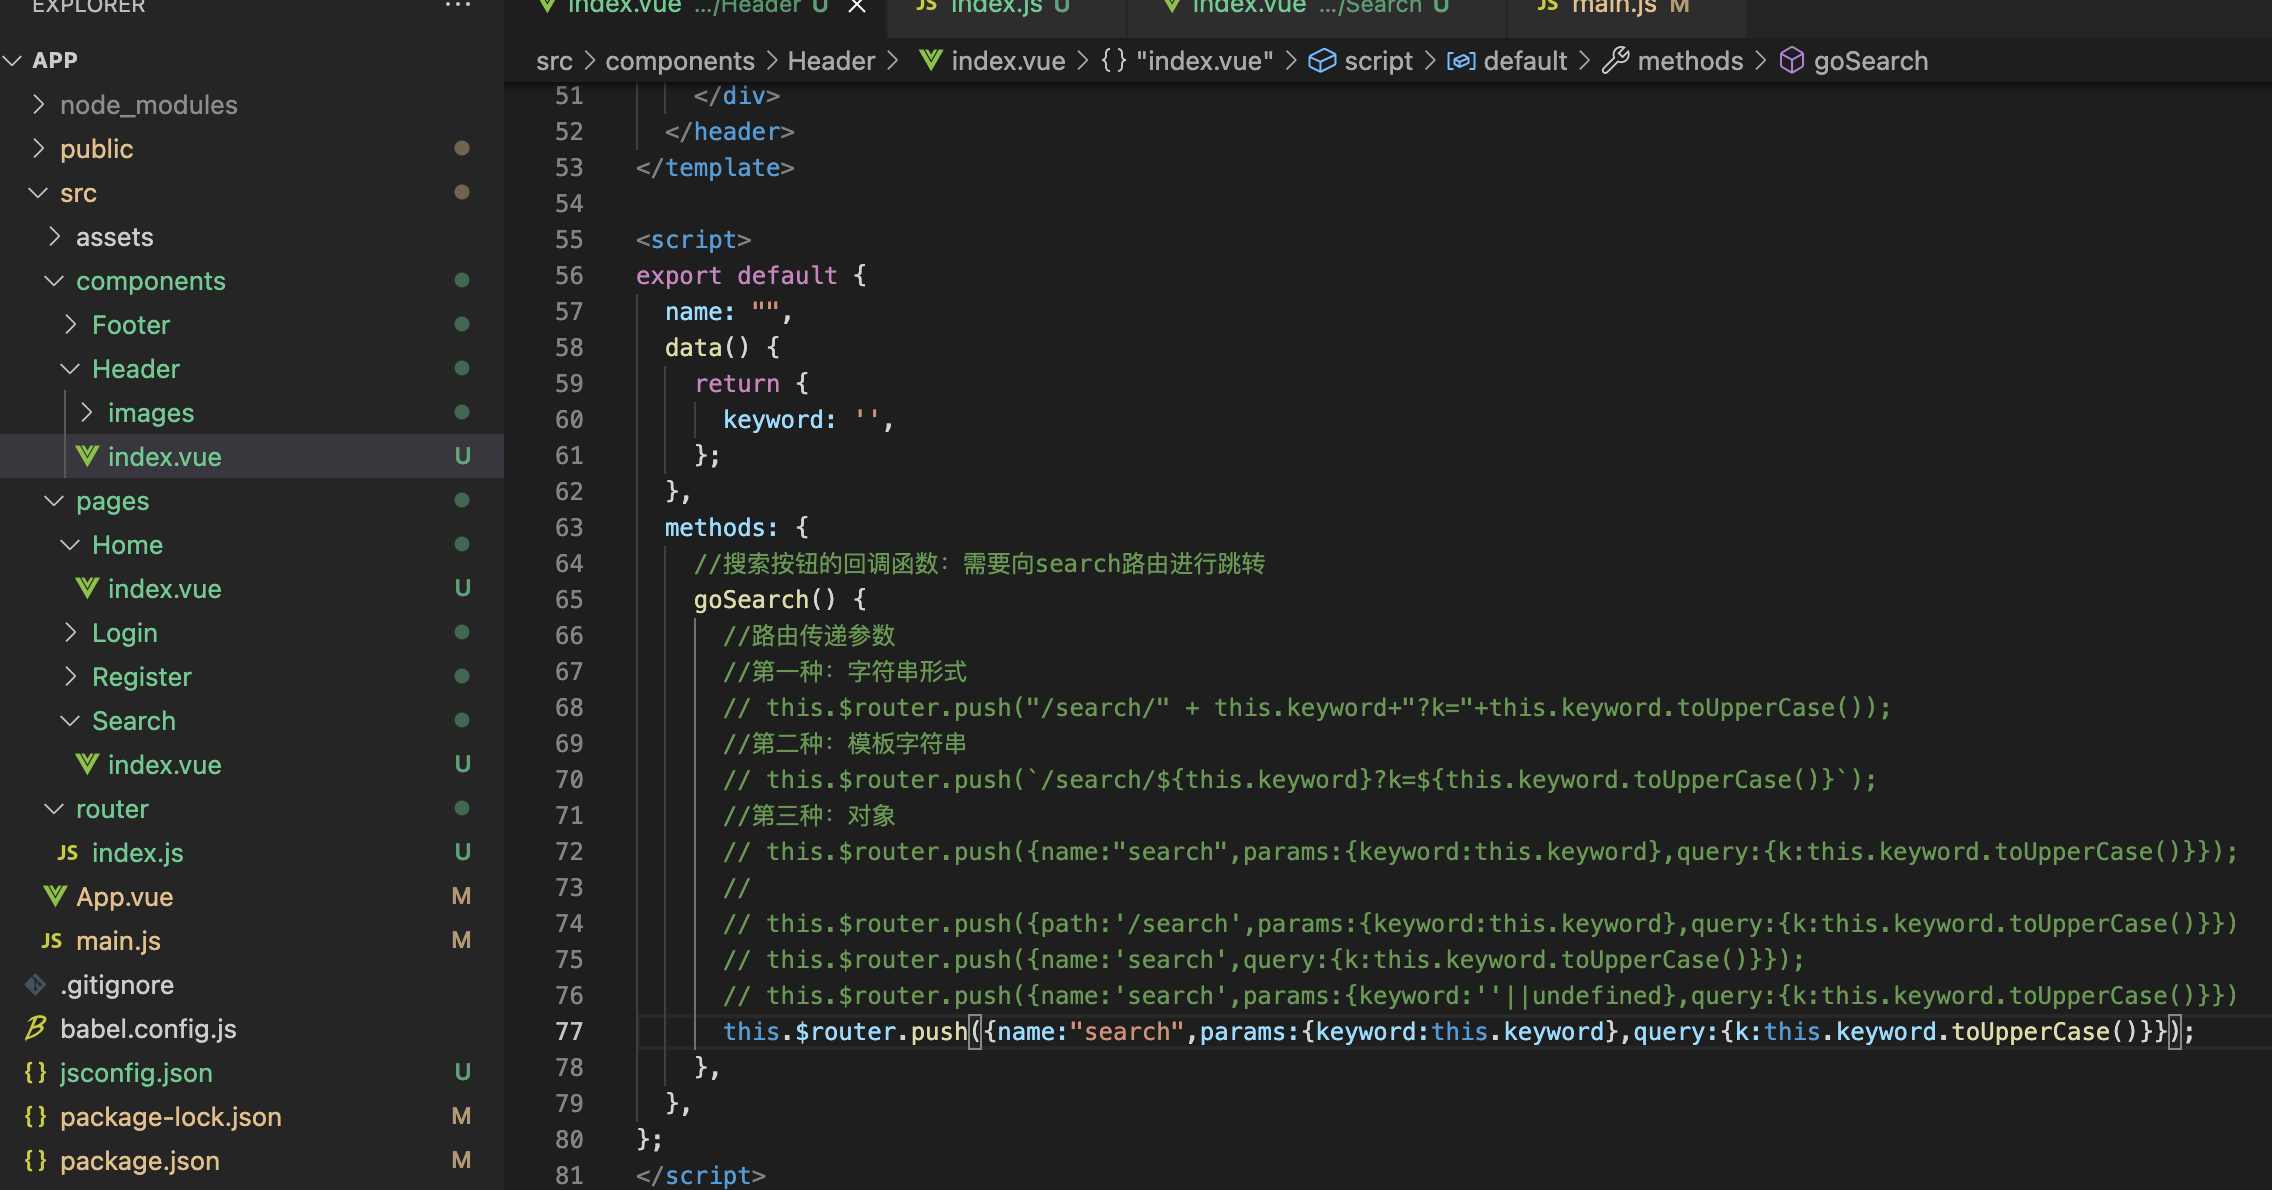Click the braces icon next to package.json
The image size is (2272, 1190).
click(x=36, y=1160)
